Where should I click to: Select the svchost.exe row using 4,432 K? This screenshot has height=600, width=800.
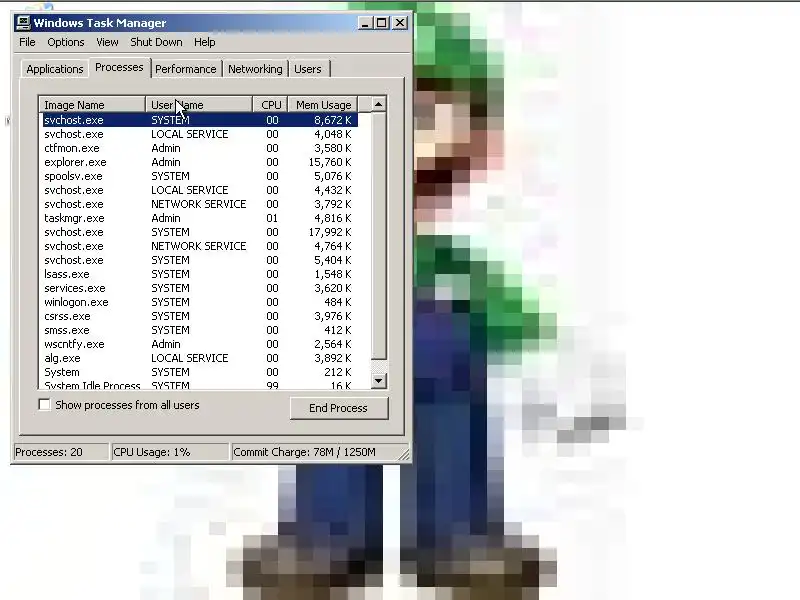(200, 190)
